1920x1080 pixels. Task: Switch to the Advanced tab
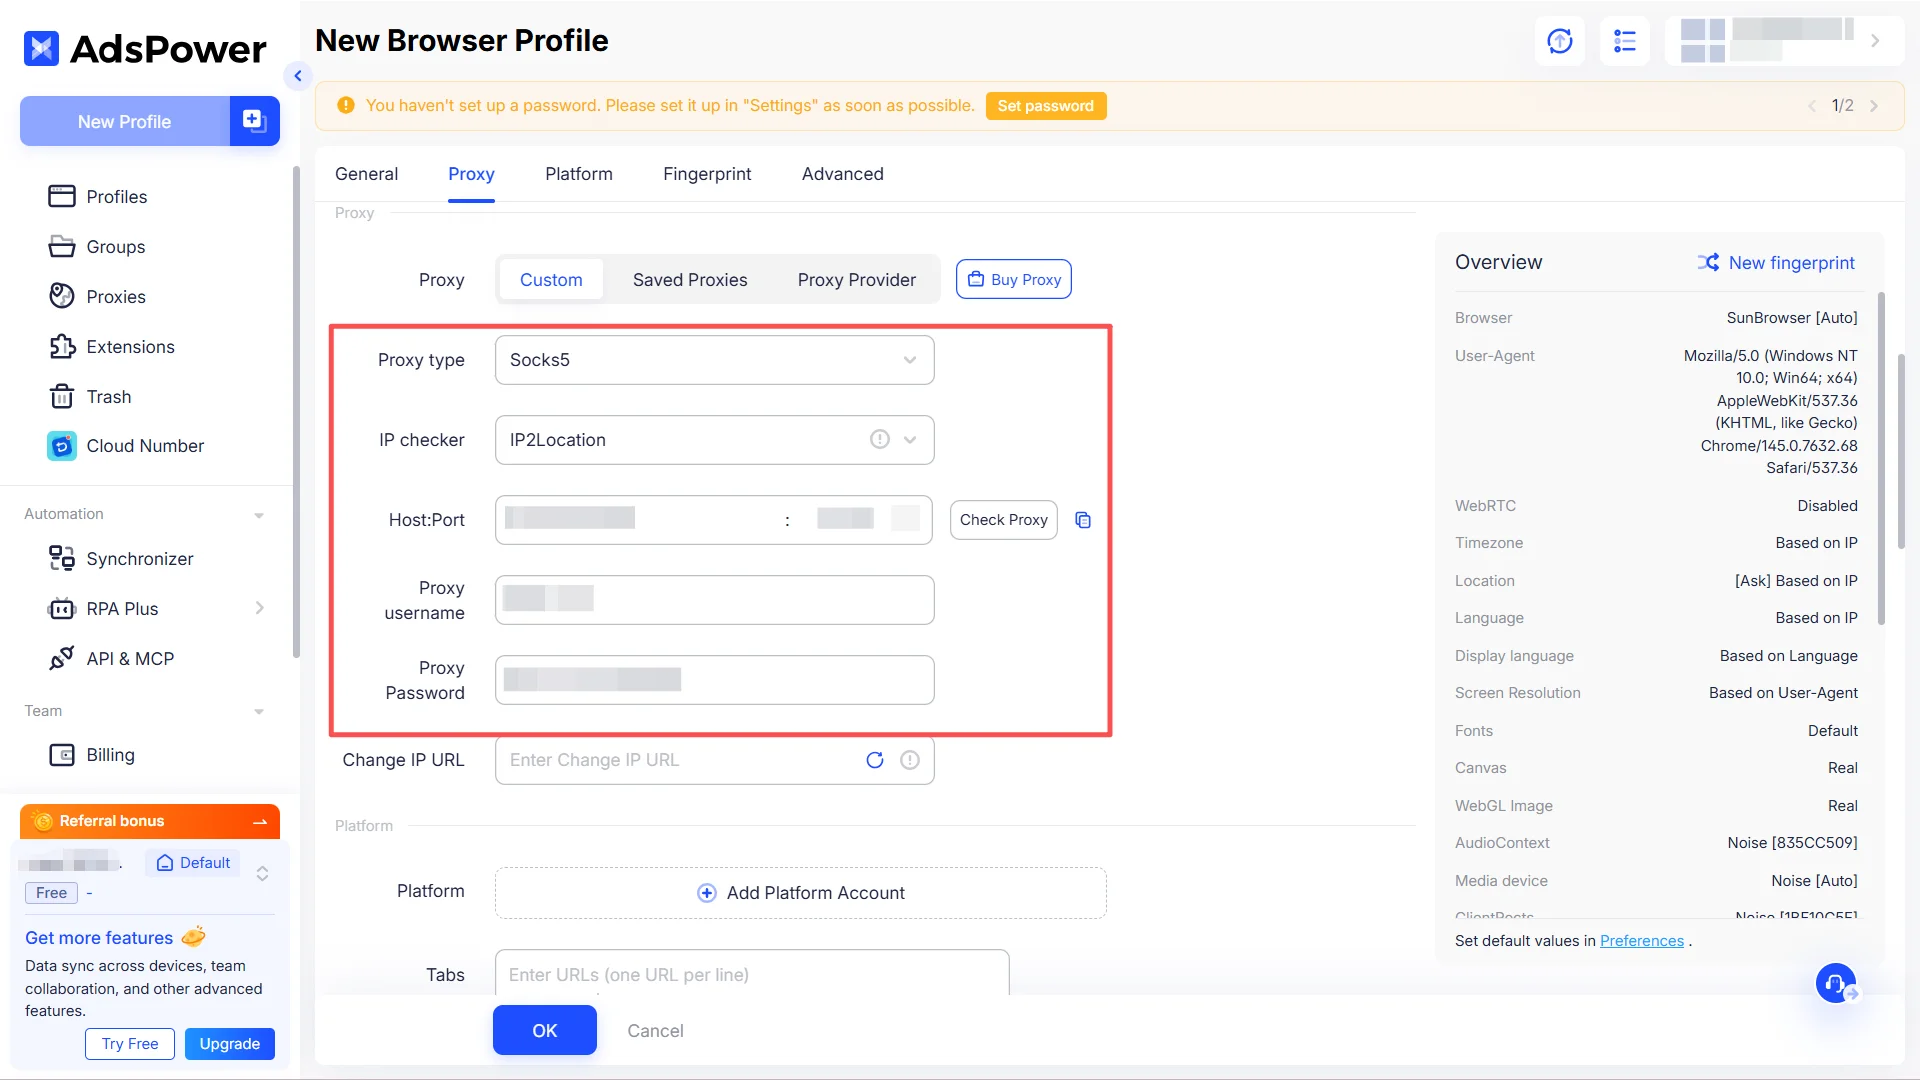tap(842, 173)
